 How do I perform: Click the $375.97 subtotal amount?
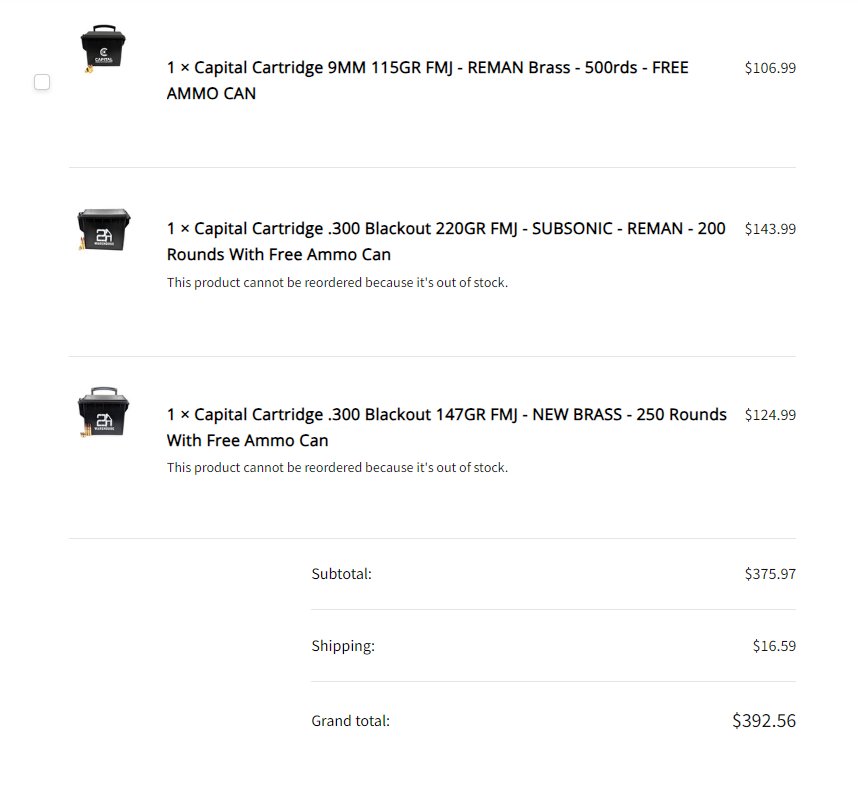coord(770,574)
